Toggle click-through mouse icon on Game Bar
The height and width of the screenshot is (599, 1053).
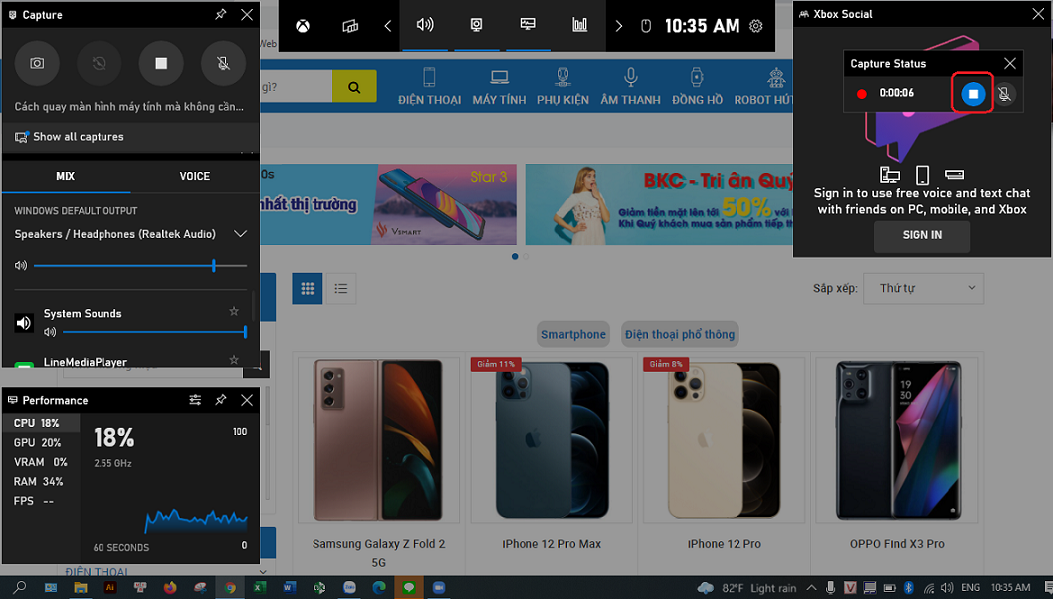646,26
